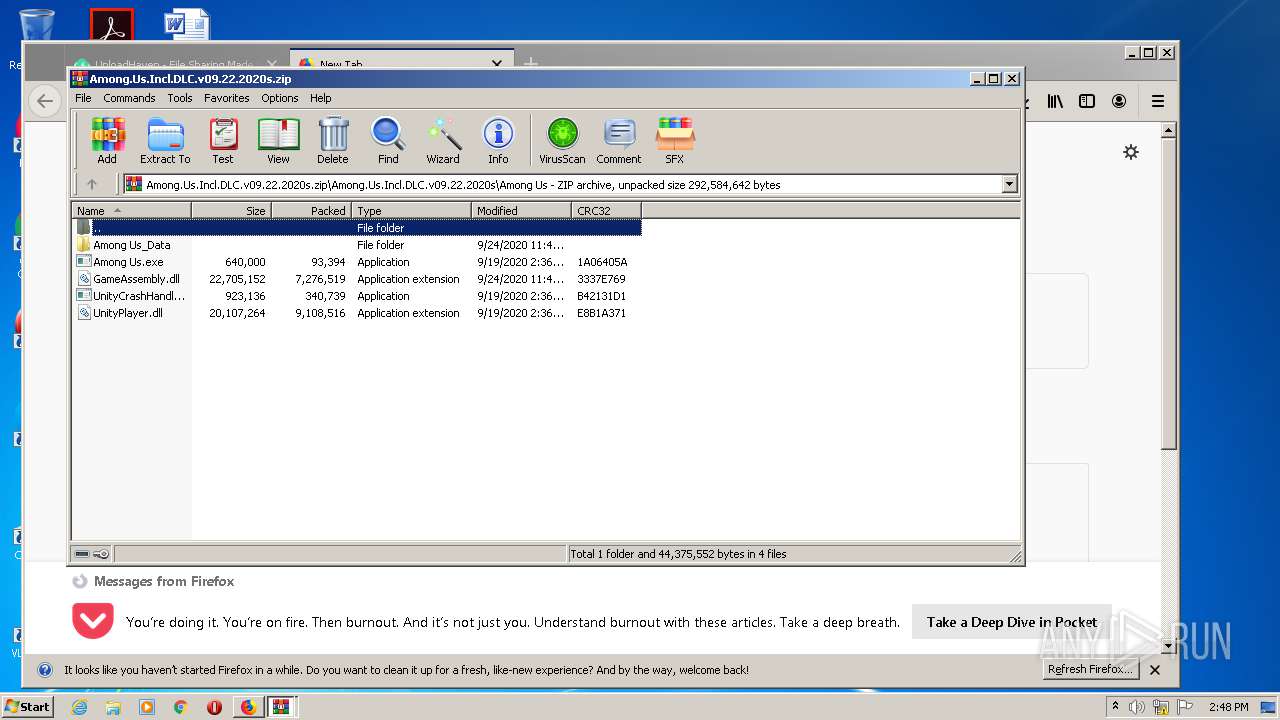Run VirusScan from the toolbar
Image resolution: width=1280 pixels, height=720 pixels.
coord(562,141)
